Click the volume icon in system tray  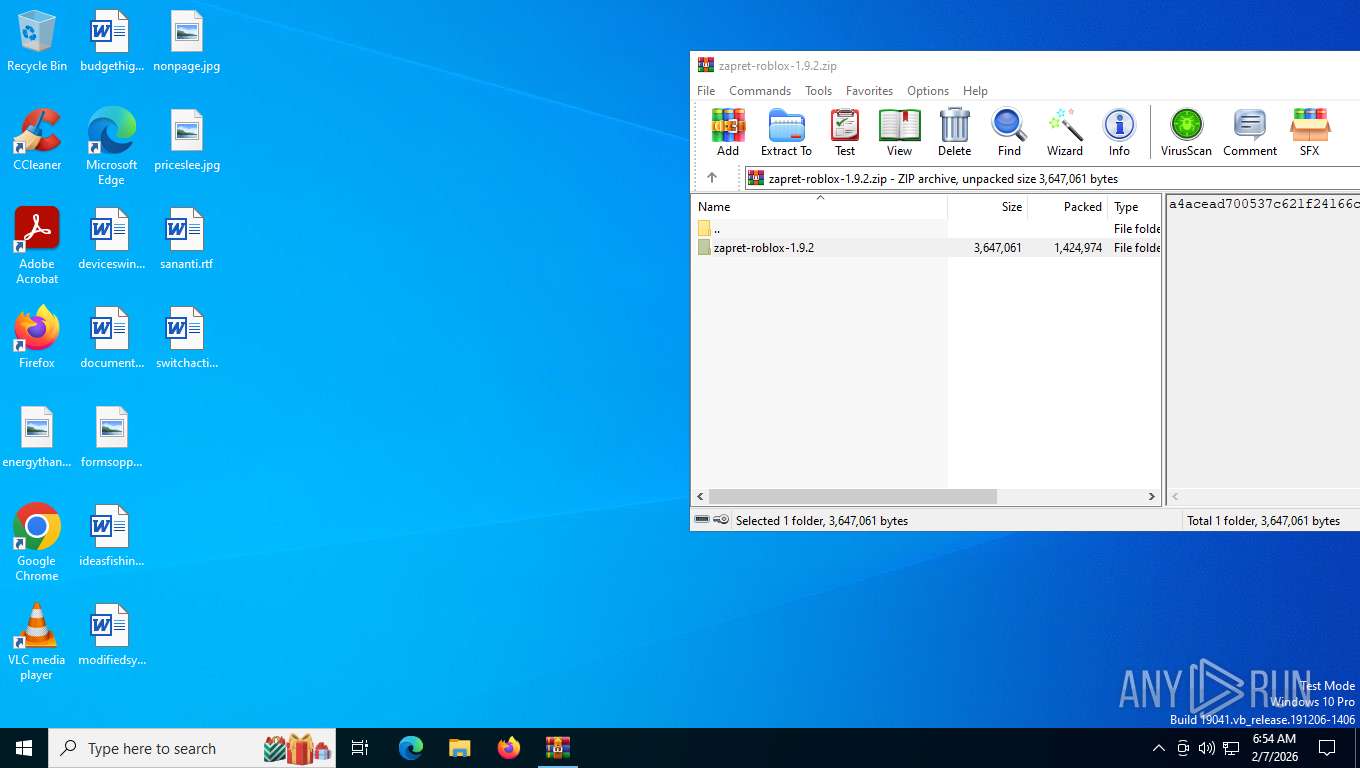(1207, 748)
